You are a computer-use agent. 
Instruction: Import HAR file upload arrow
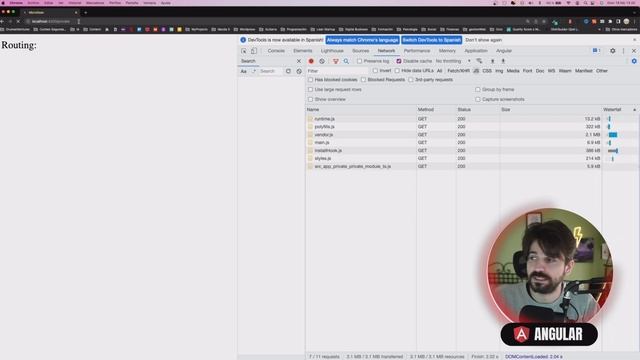(x=492, y=61)
